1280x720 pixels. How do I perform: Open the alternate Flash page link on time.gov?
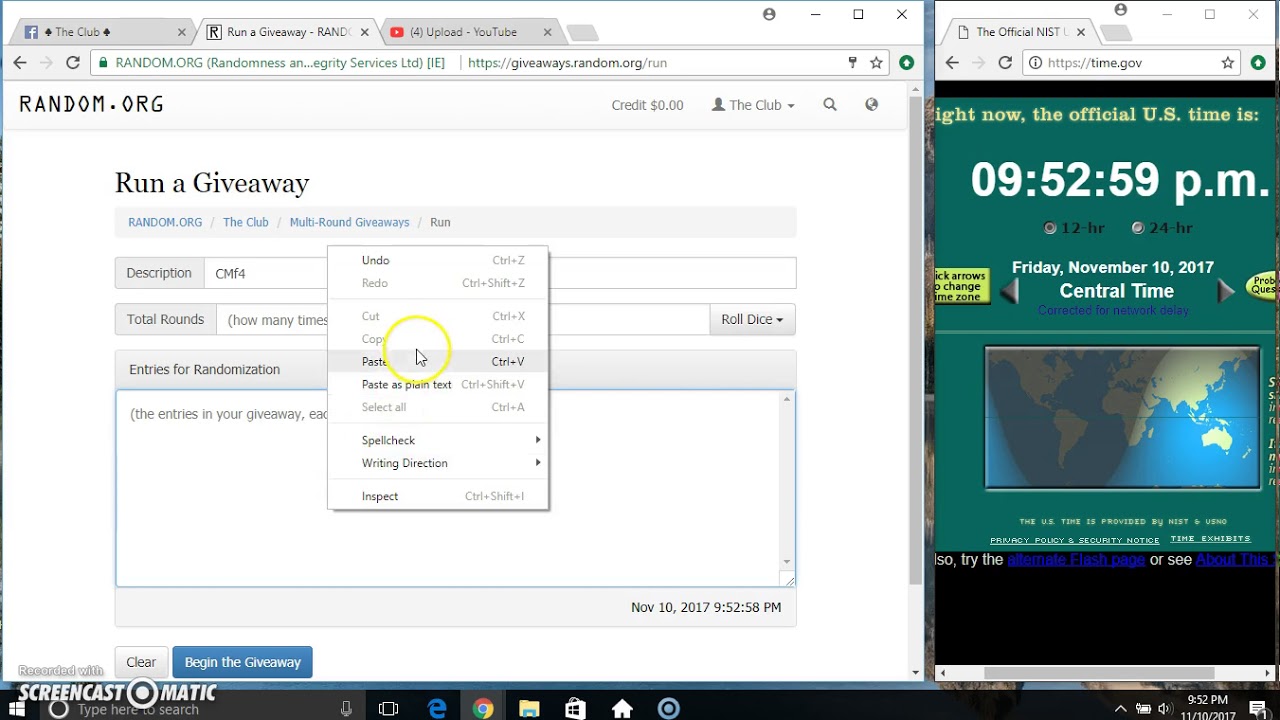[1076, 560]
